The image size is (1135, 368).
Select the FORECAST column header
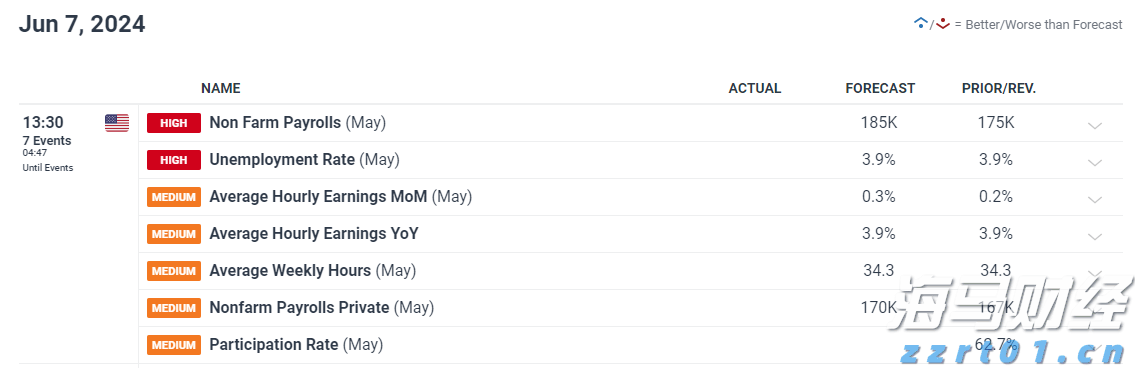coord(880,88)
